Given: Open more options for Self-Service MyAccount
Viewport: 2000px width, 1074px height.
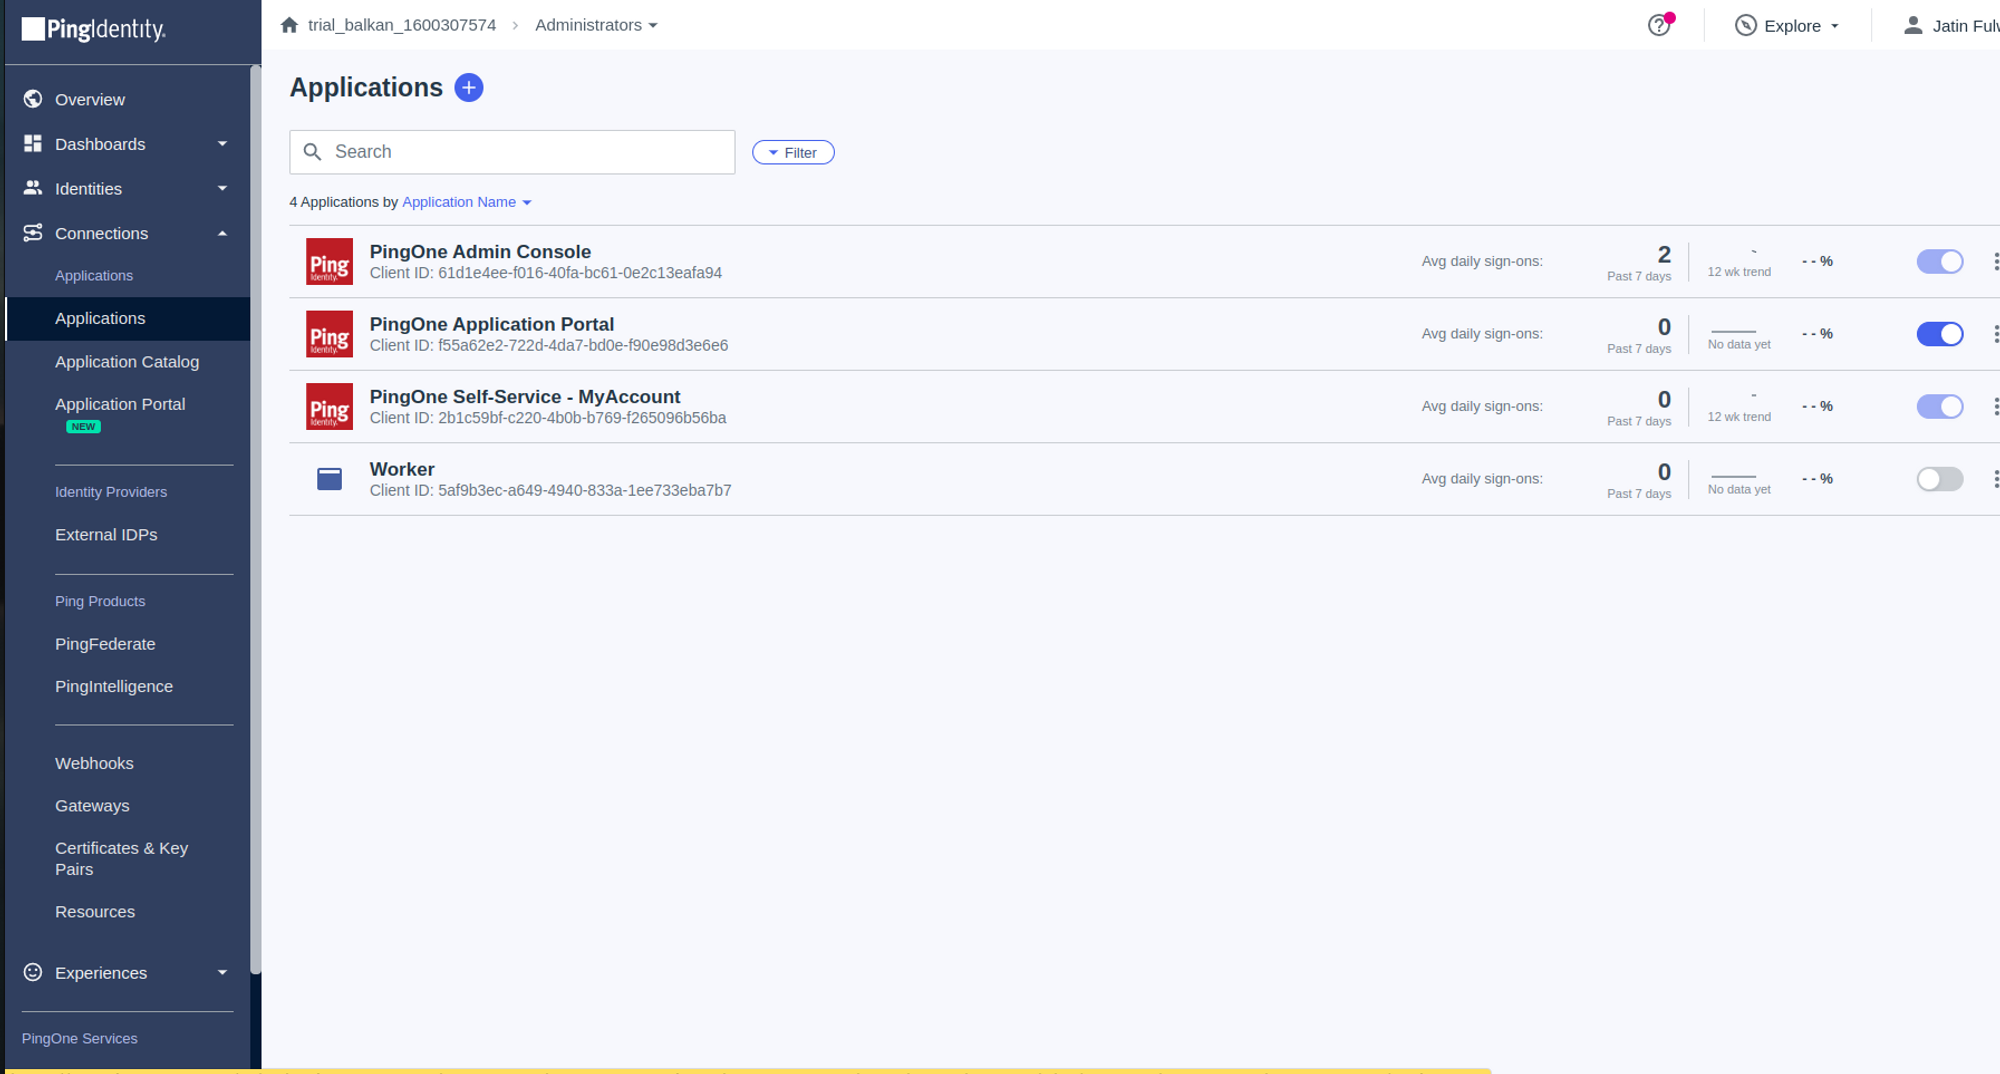Looking at the screenshot, I should [x=1995, y=406].
